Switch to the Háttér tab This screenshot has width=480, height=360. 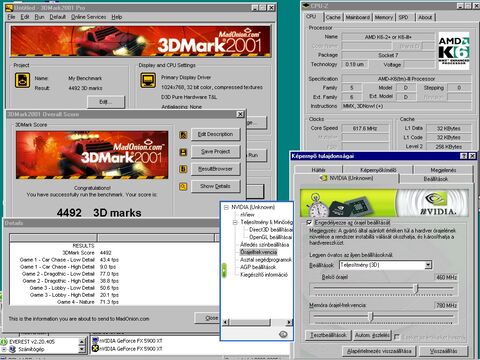[318, 170]
